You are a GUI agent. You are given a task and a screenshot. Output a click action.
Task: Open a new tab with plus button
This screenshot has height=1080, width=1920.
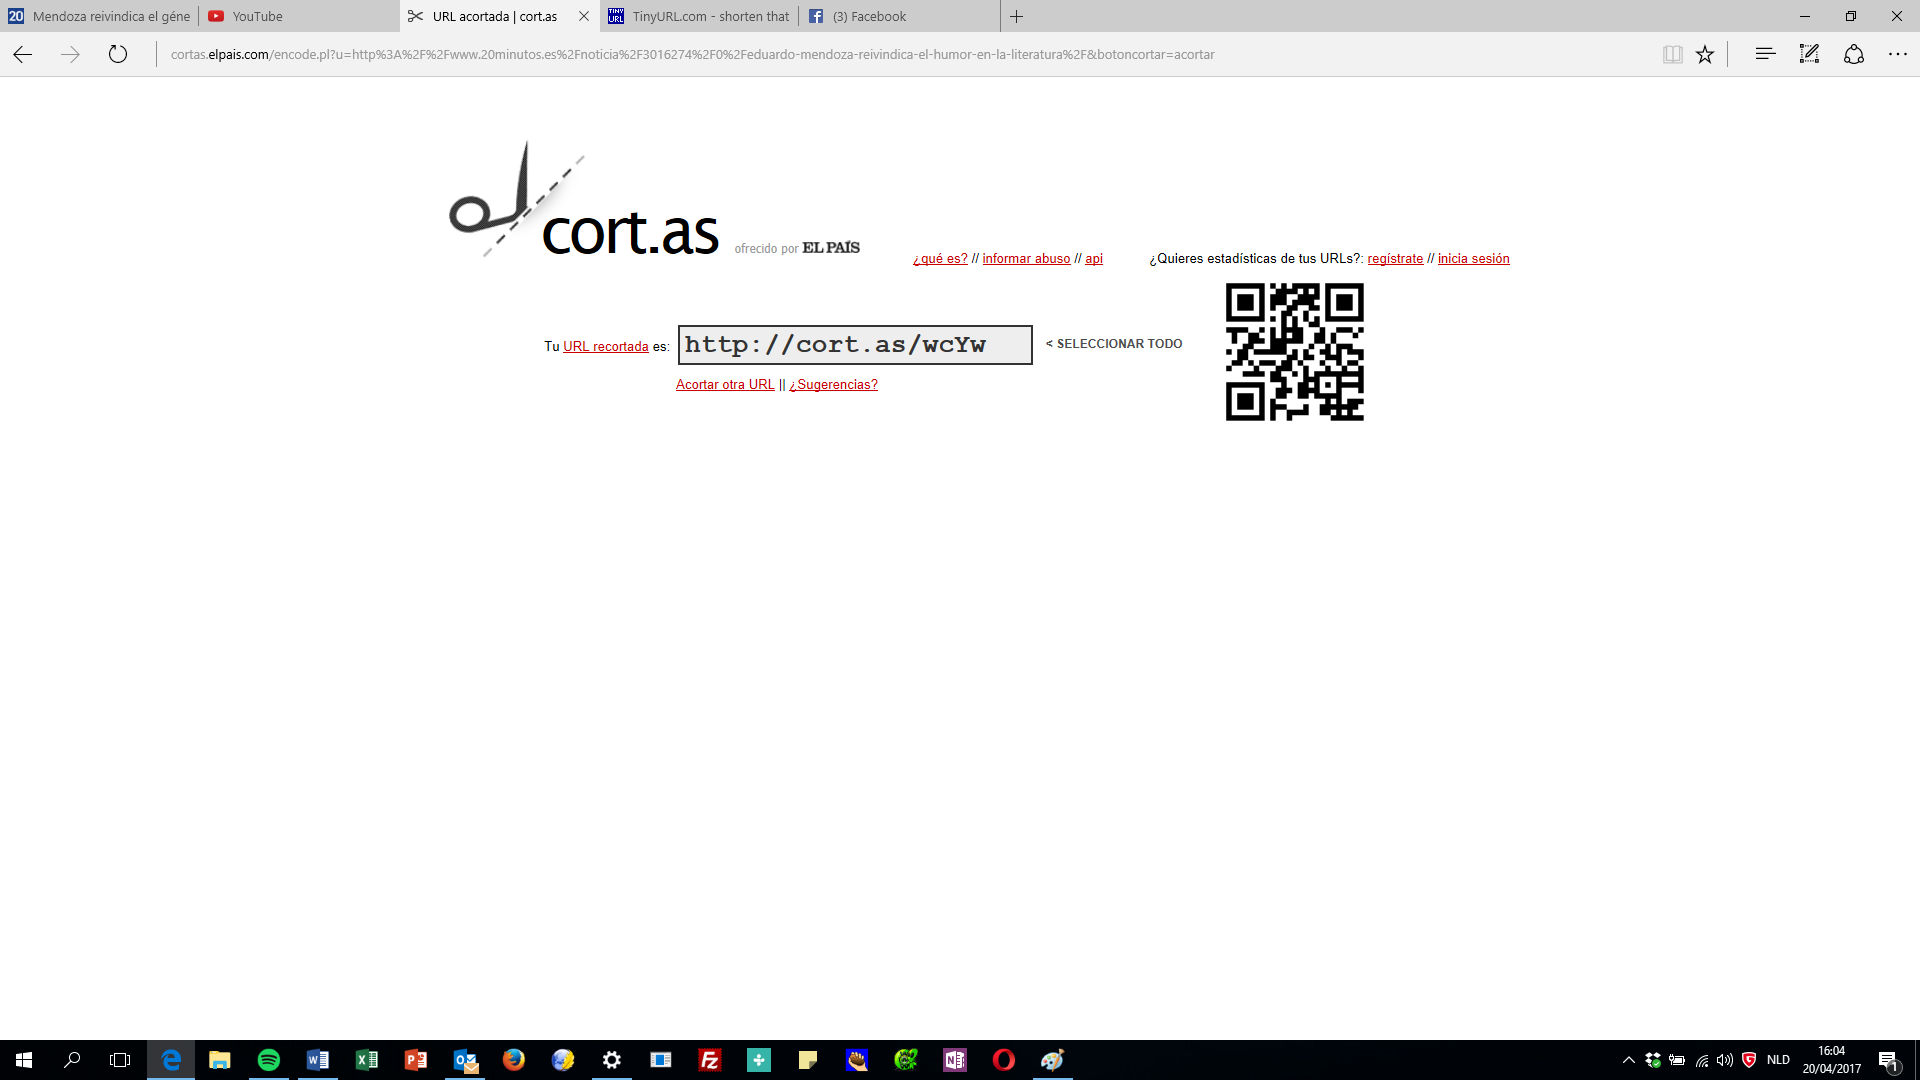point(1016,16)
